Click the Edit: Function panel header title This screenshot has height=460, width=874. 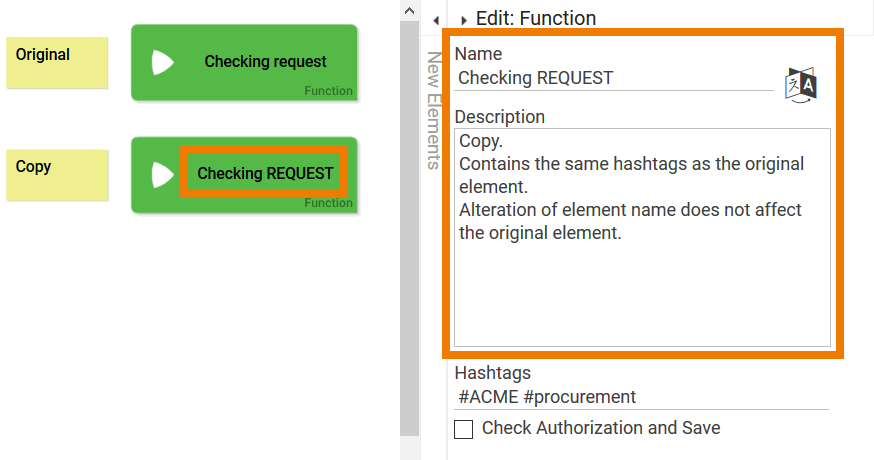pyautogui.click(x=536, y=18)
